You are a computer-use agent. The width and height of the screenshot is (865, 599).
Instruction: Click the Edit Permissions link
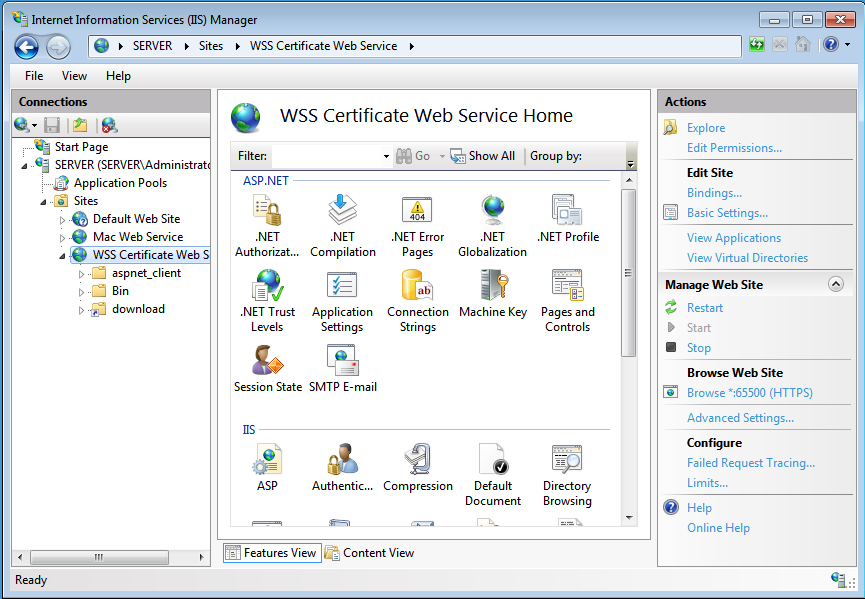[x=734, y=148]
